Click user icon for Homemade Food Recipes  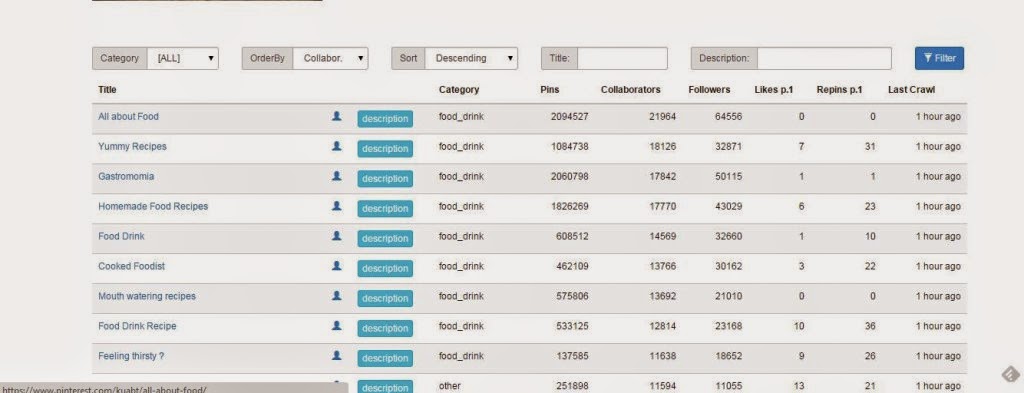click(336, 206)
